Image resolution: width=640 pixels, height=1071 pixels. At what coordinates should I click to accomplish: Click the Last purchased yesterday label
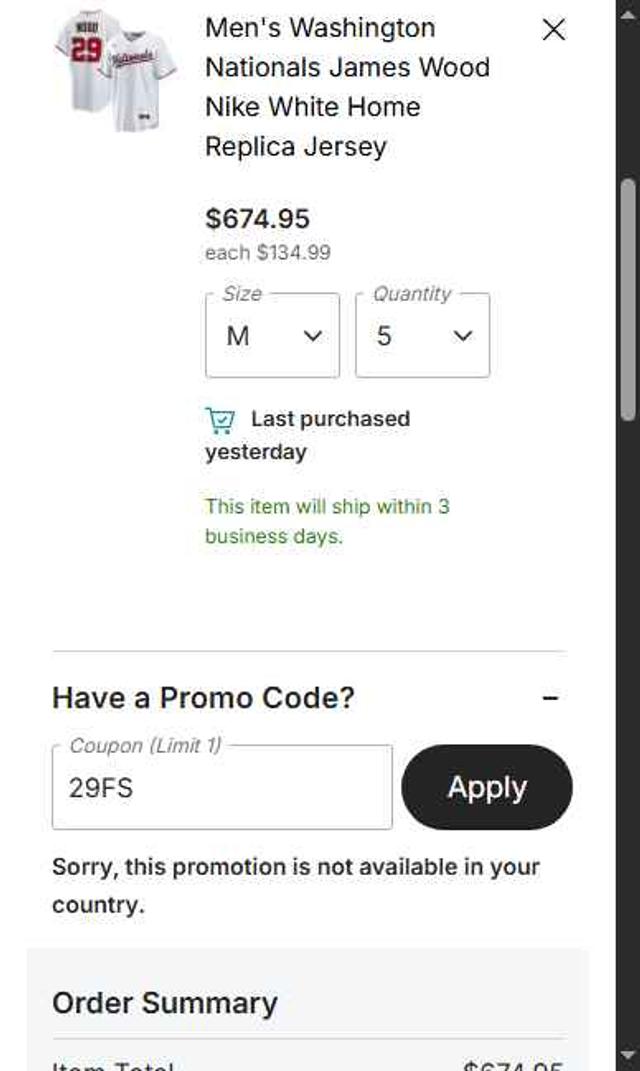(x=310, y=435)
